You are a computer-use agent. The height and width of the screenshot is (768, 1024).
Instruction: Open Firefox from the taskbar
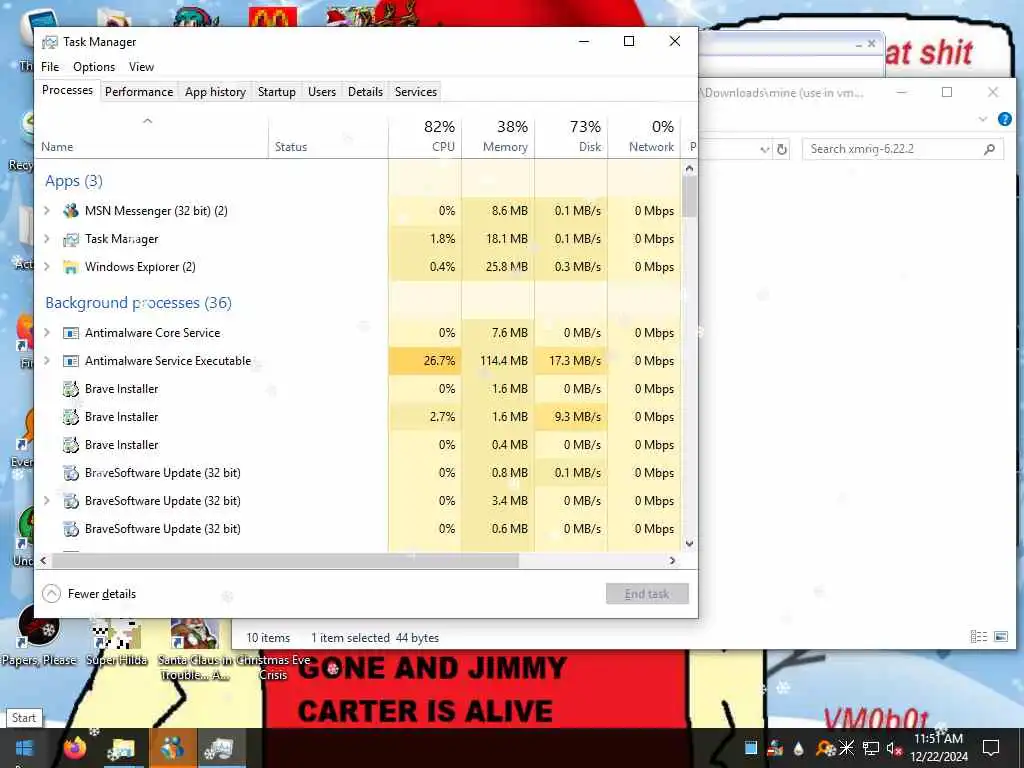click(x=75, y=748)
